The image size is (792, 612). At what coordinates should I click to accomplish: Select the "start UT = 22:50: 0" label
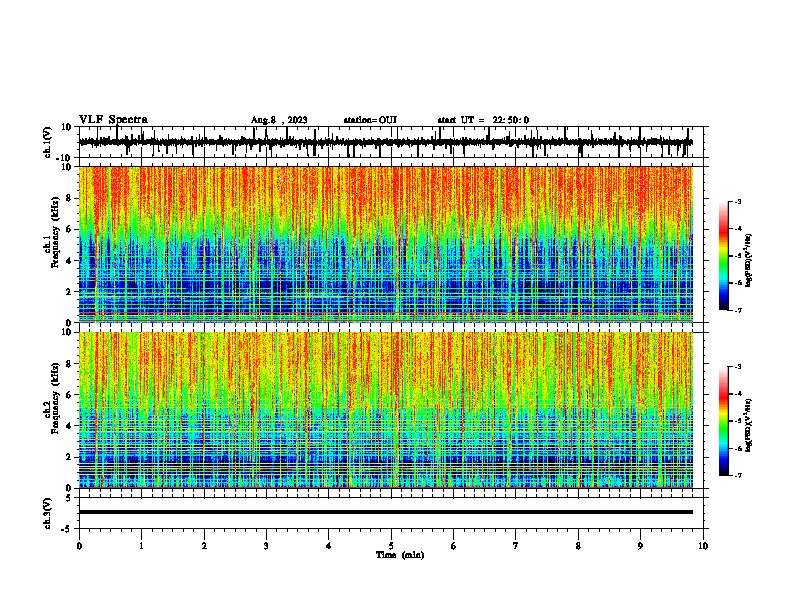(483, 120)
